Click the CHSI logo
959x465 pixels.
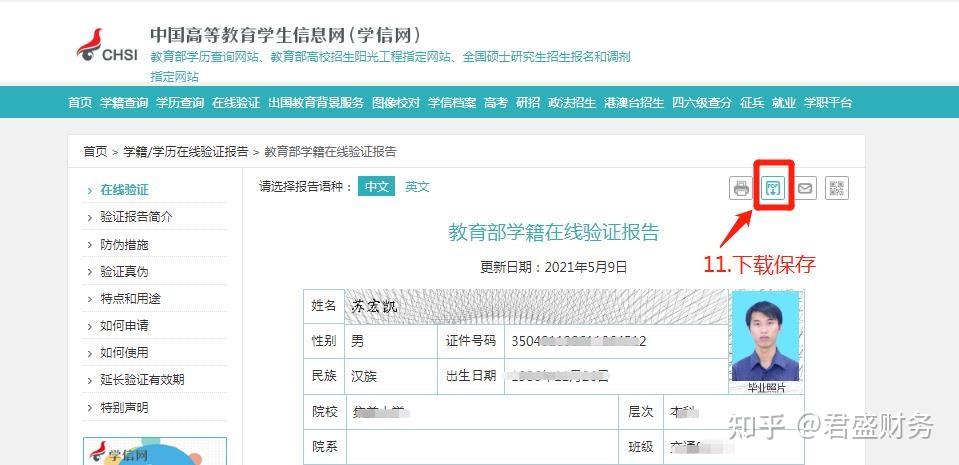coord(107,46)
